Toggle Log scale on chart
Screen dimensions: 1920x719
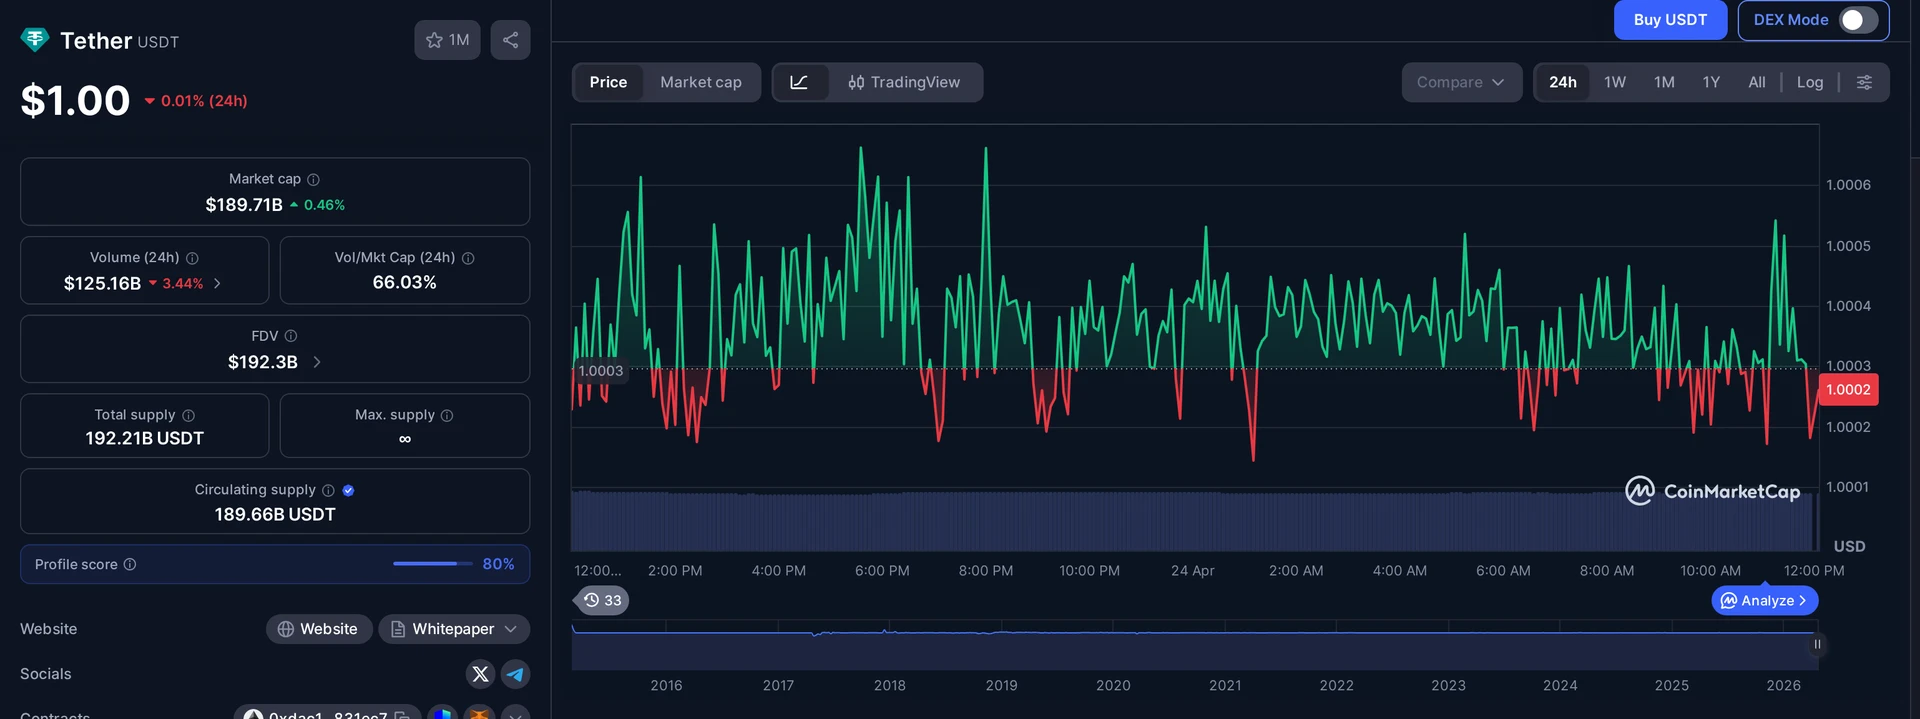pyautogui.click(x=1810, y=82)
